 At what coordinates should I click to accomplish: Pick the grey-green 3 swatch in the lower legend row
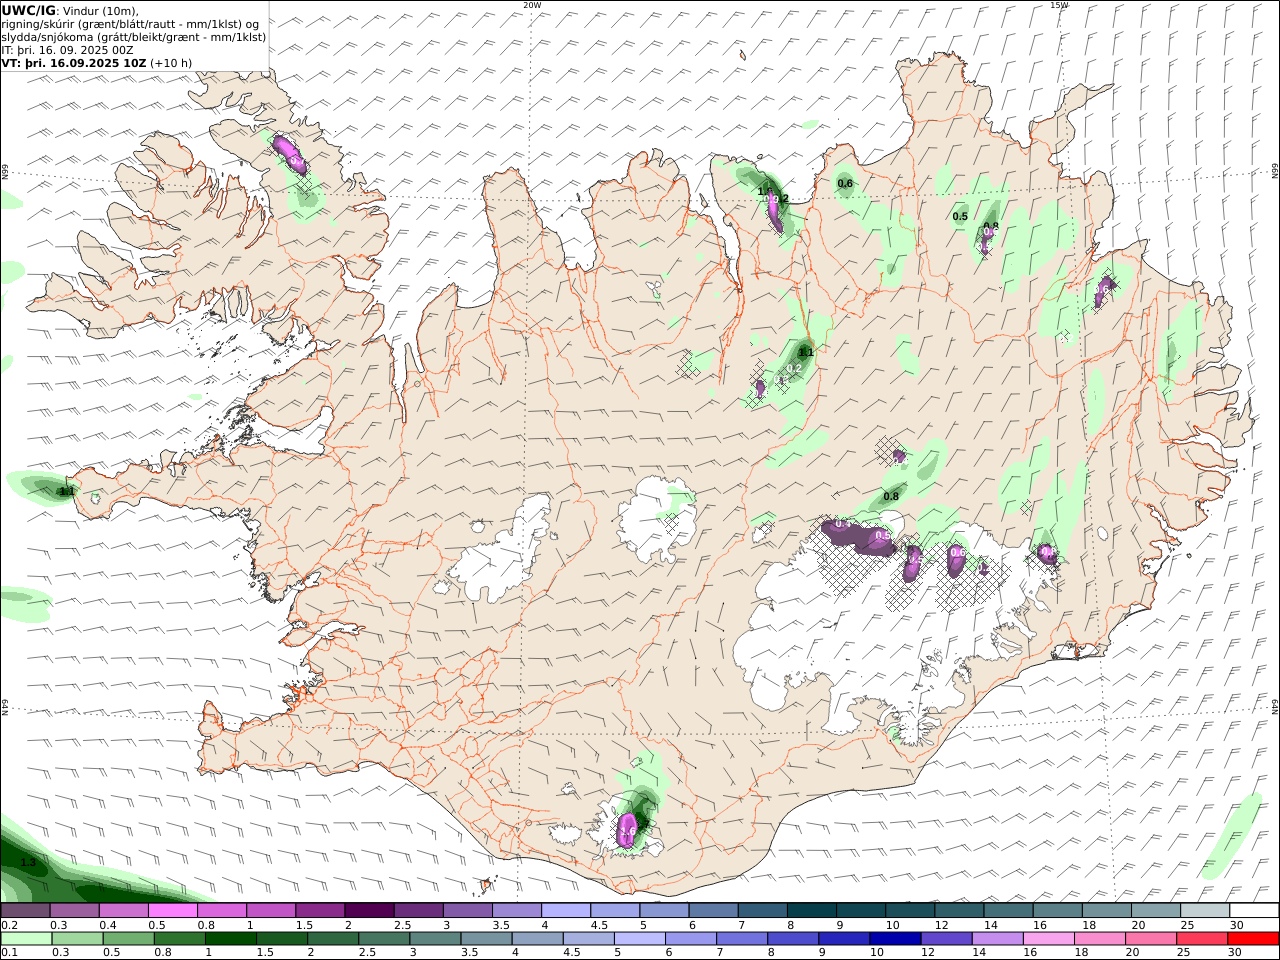point(435,938)
